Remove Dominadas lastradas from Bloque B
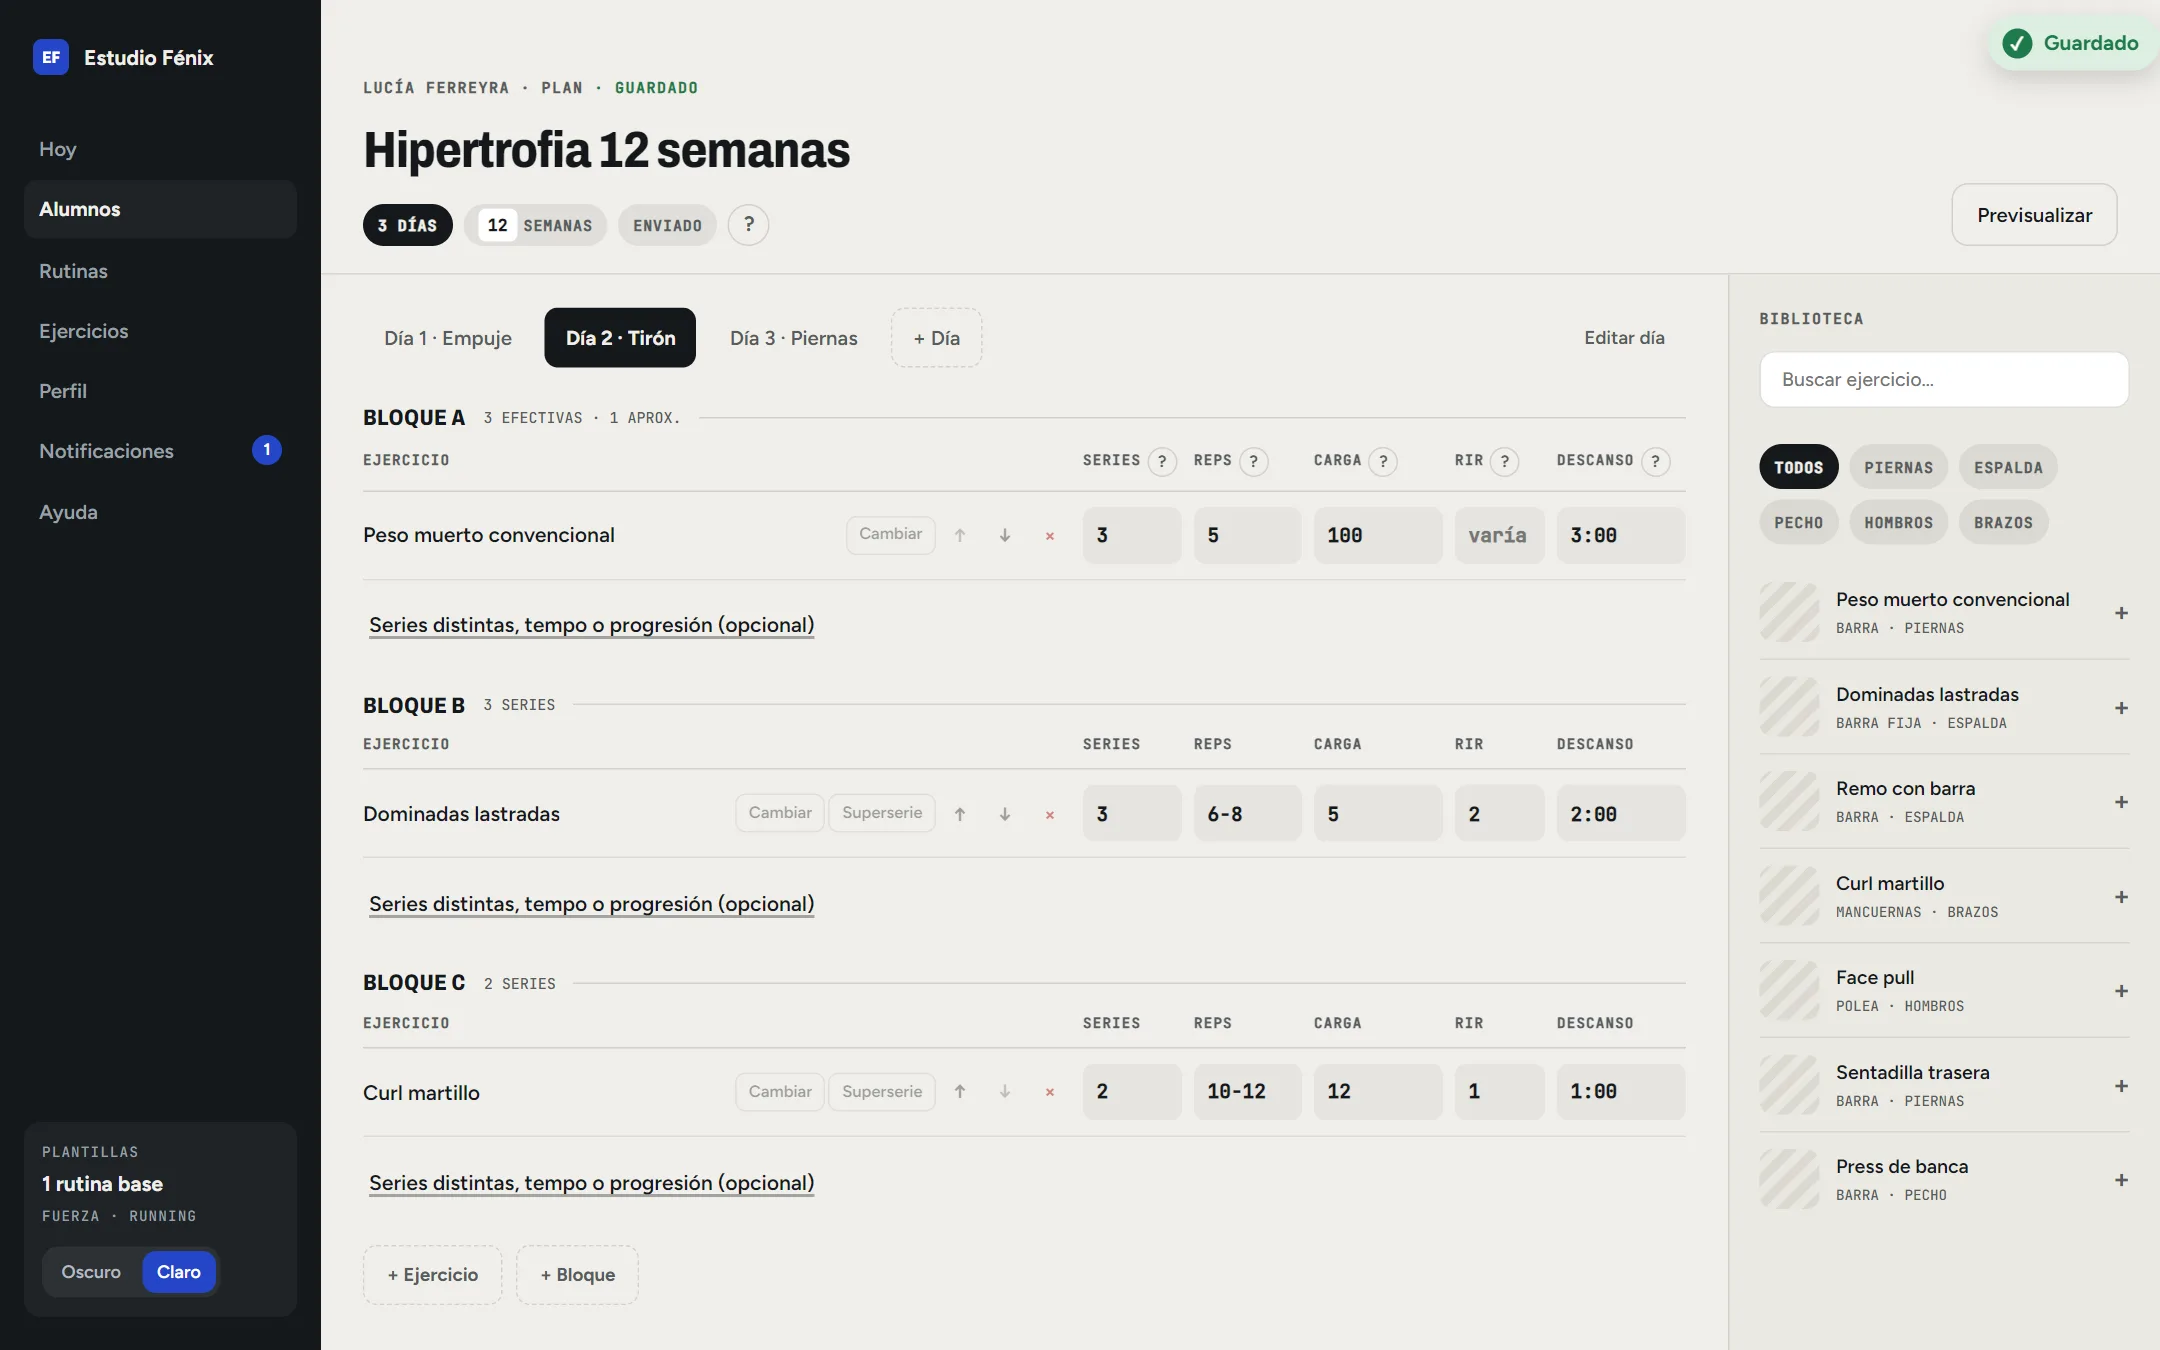 [x=1050, y=814]
